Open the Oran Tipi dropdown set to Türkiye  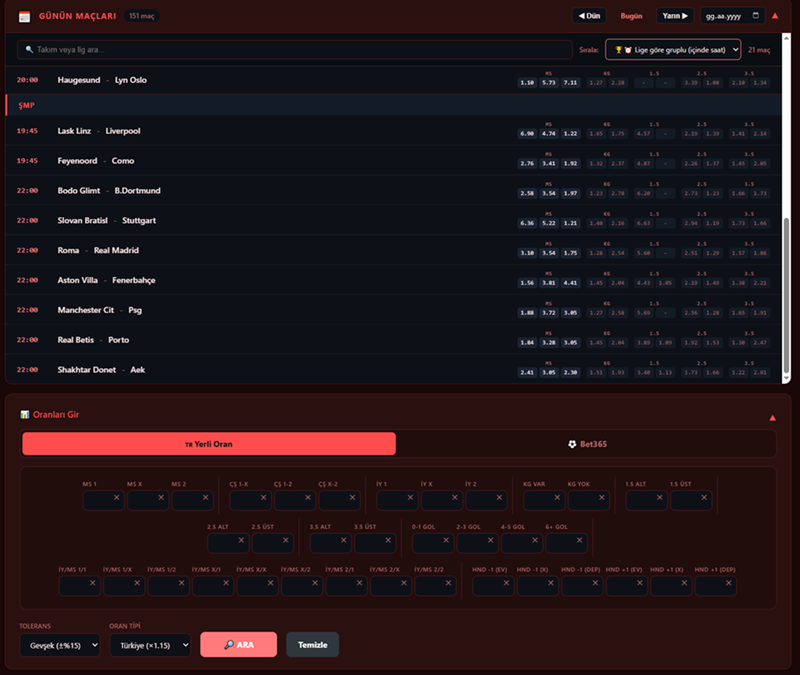(151, 645)
